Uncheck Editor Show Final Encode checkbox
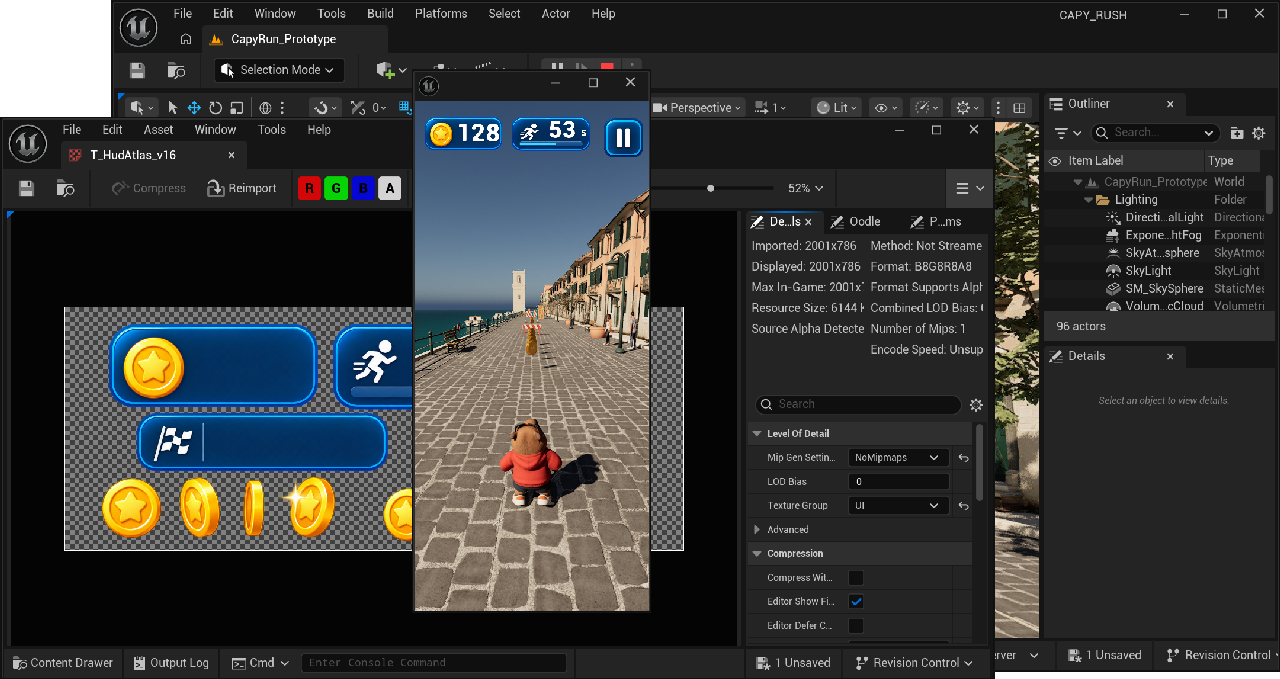 click(856, 601)
